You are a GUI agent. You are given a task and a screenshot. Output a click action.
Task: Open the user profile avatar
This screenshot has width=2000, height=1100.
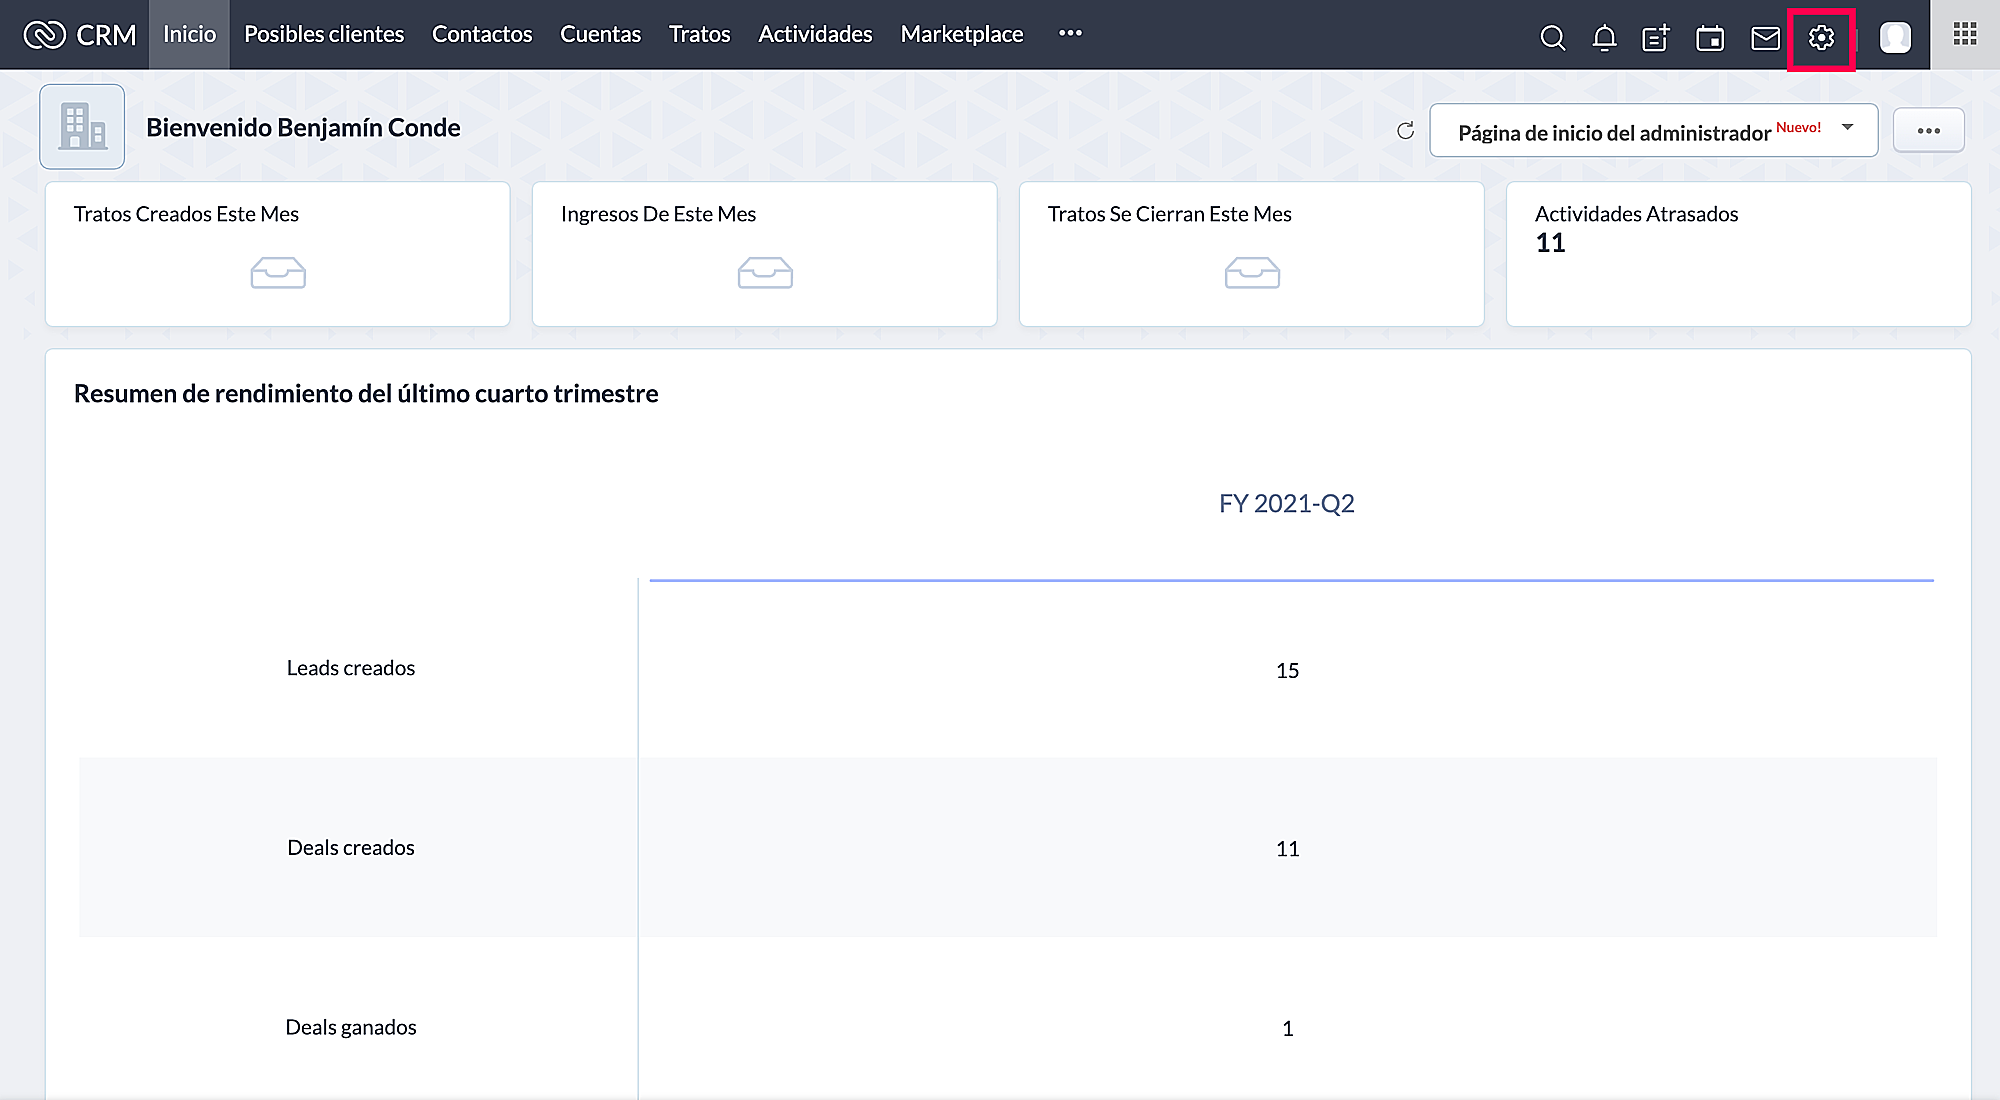pyautogui.click(x=1895, y=37)
